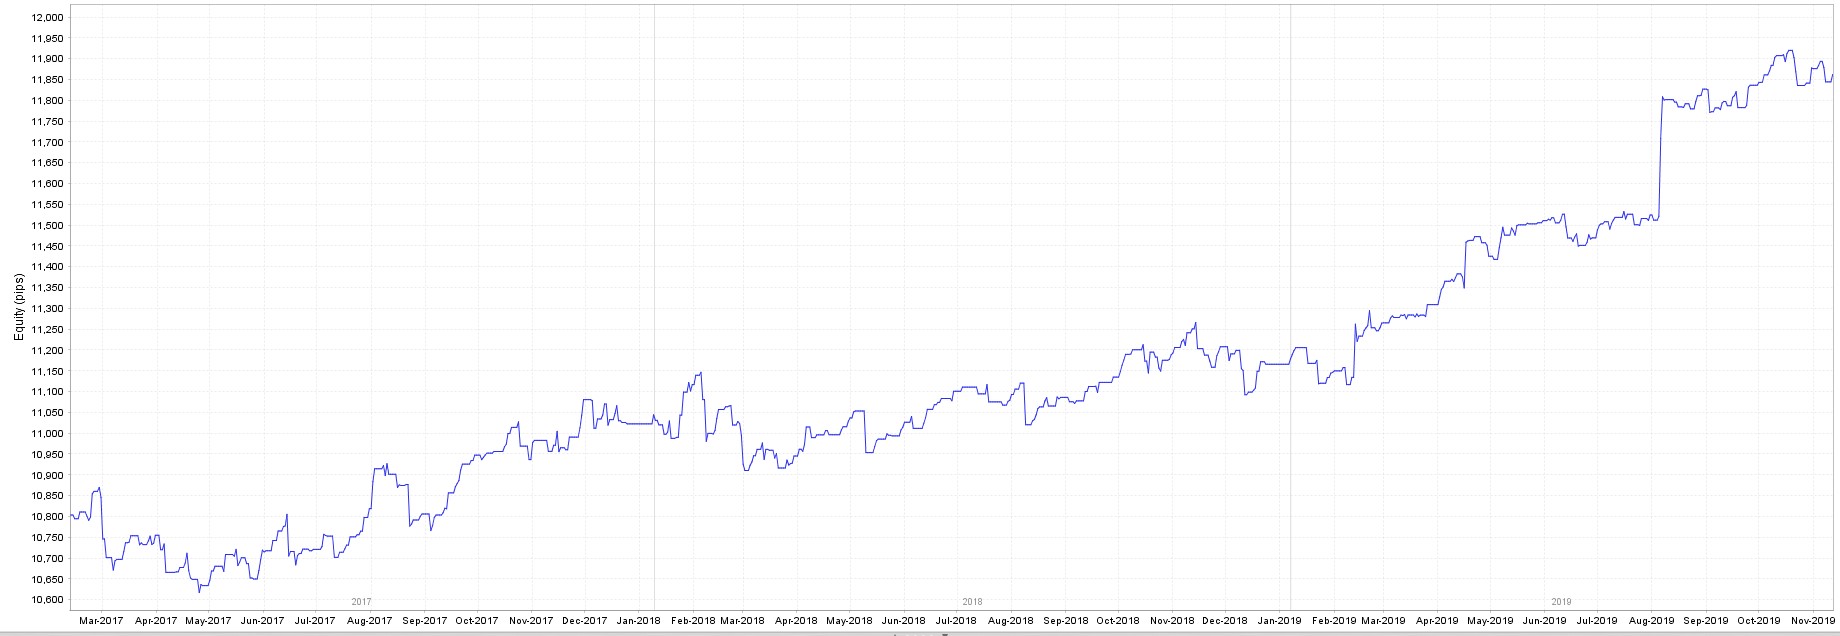This screenshot has width=1840, height=636.
Task: Click the 2019 year label
Action: click(x=1561, y=602)
